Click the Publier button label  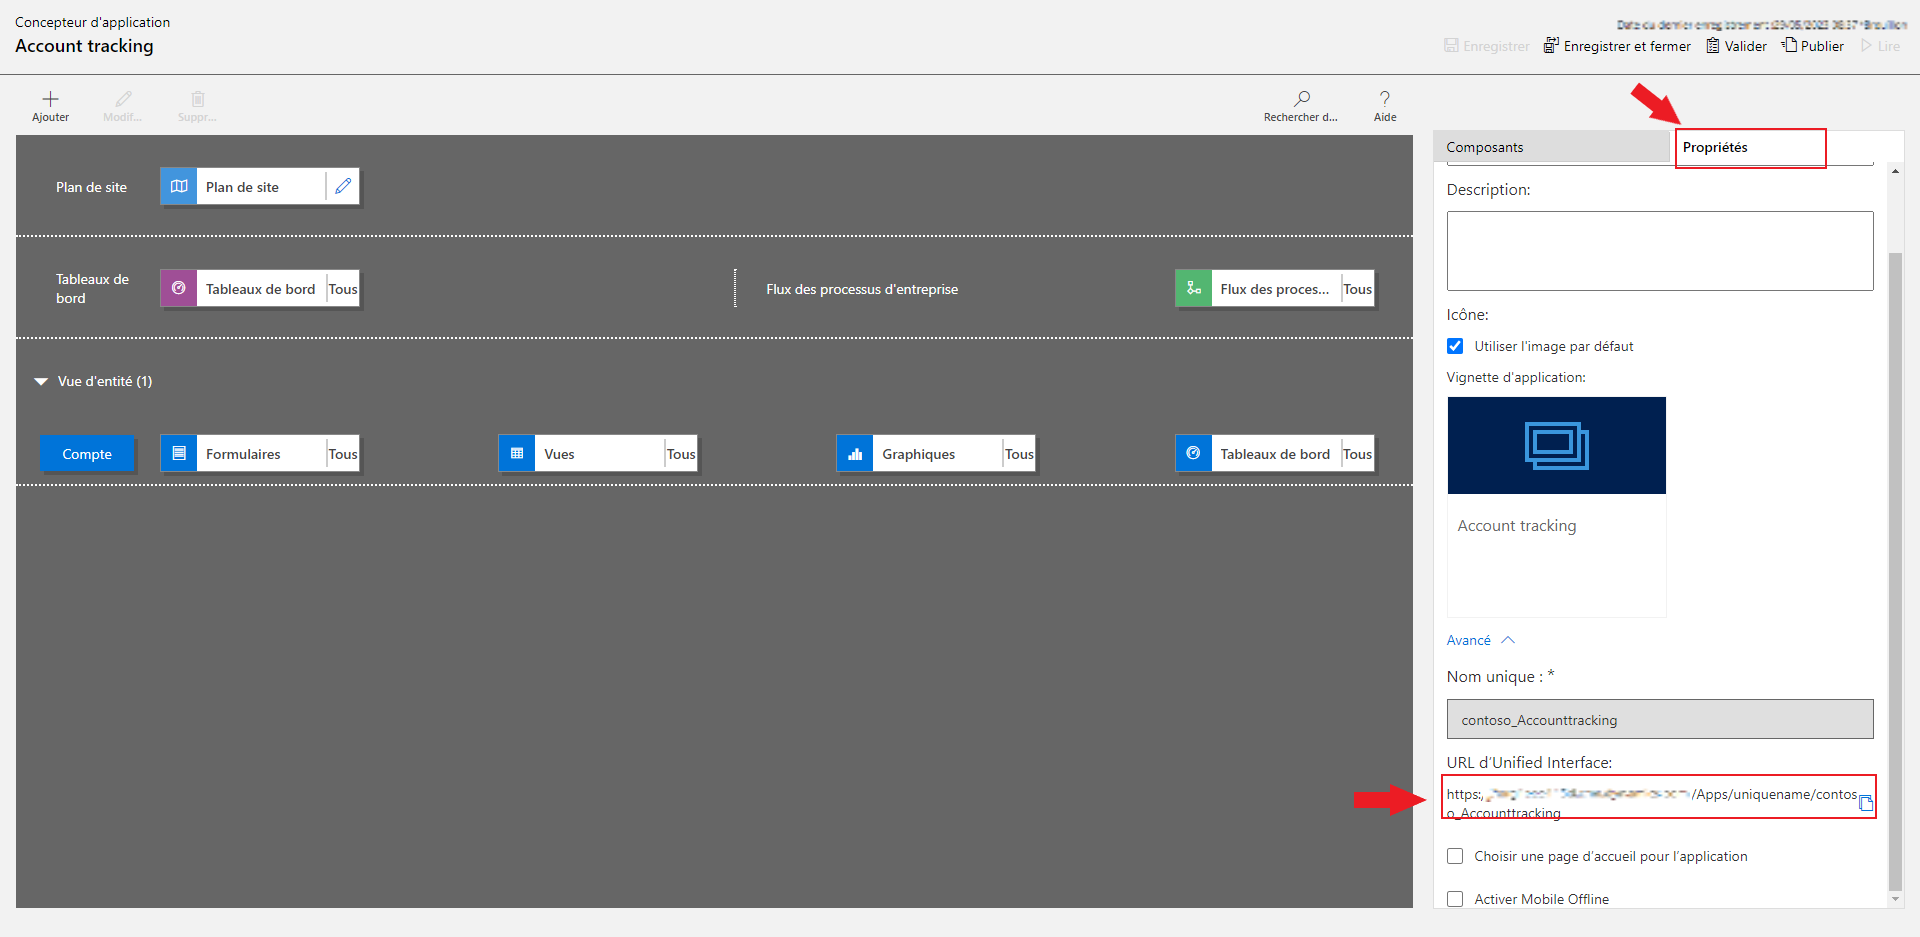[x=1822, y=46]
